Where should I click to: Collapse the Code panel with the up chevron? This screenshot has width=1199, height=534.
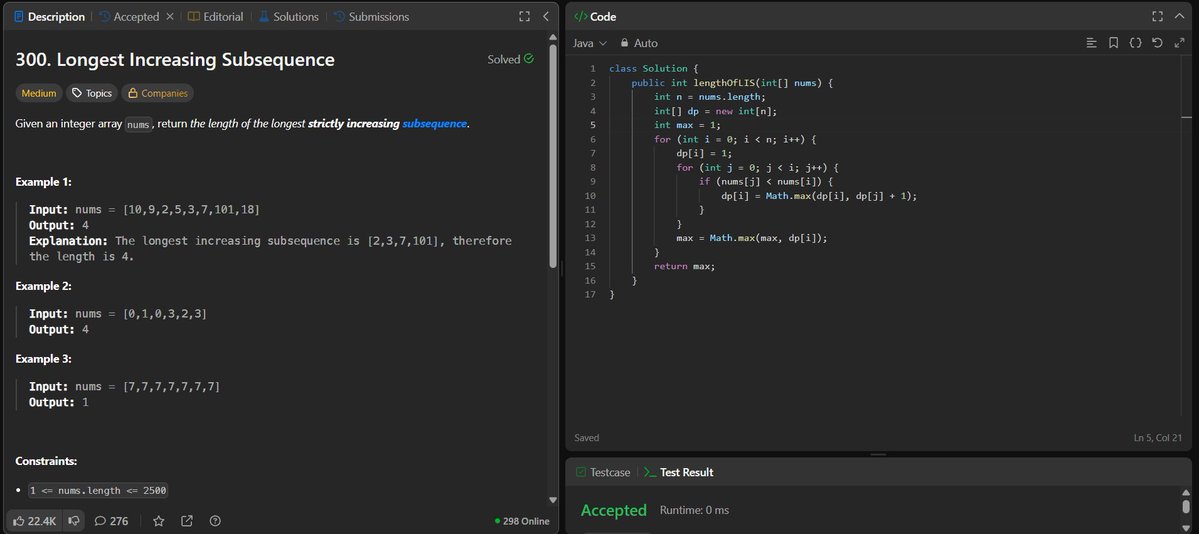1179,17
